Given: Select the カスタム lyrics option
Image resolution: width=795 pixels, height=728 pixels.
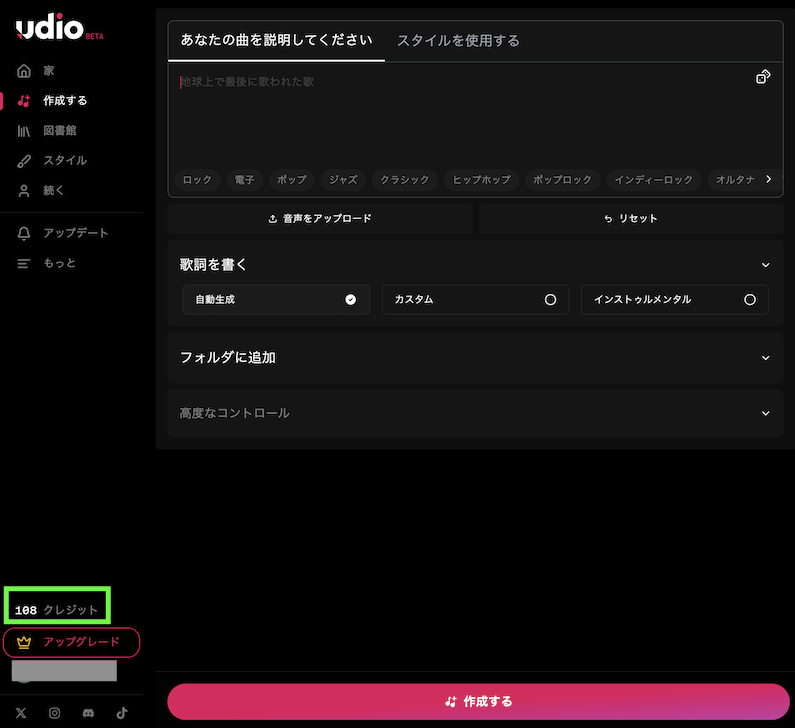Looking at the screenshot, I should pos(475,299).
